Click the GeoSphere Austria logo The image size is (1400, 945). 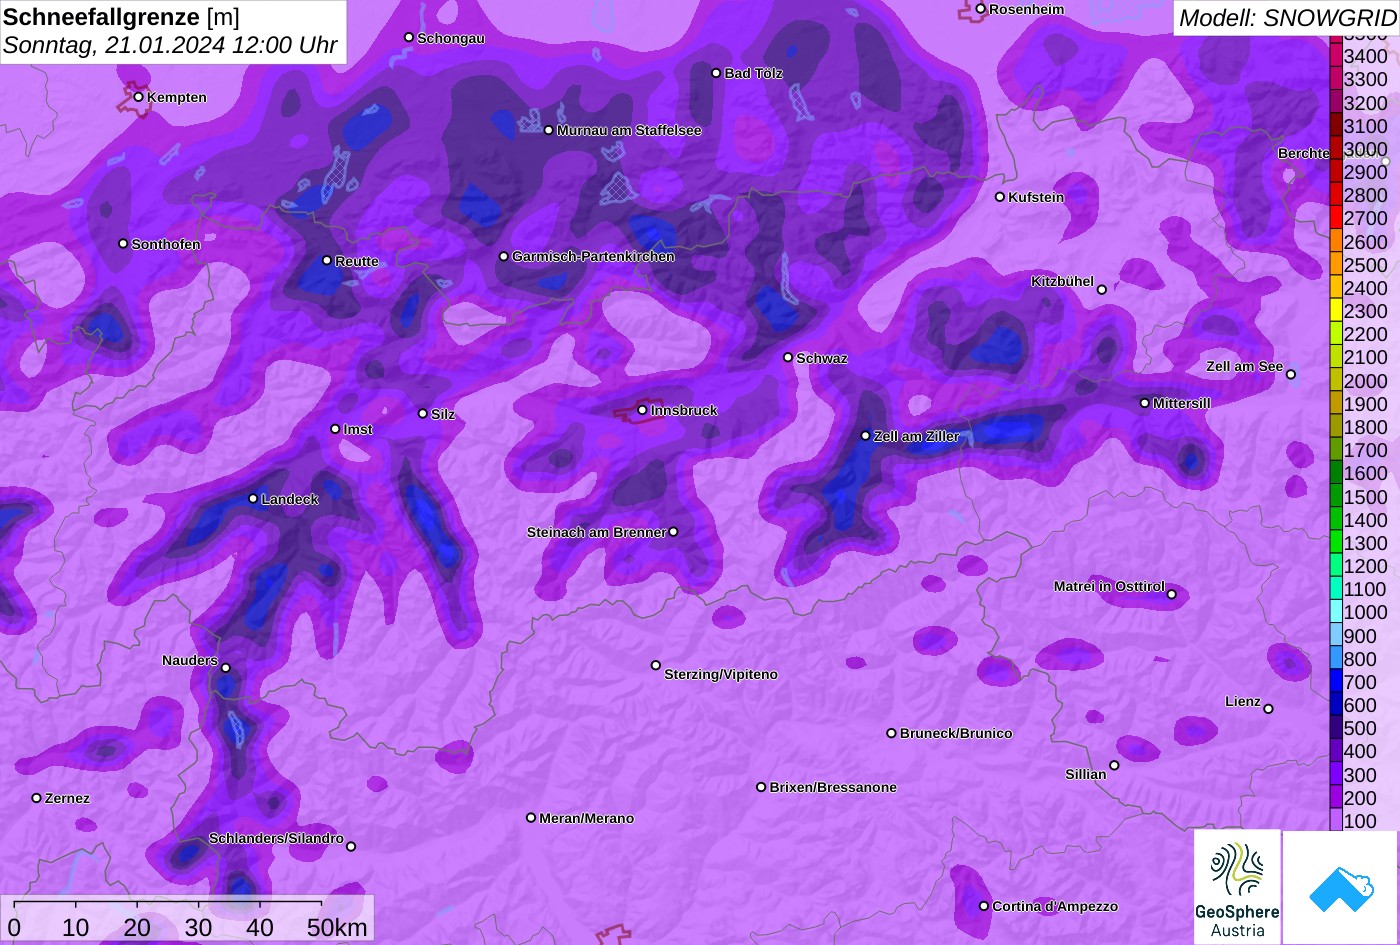tap(1237, 887)
